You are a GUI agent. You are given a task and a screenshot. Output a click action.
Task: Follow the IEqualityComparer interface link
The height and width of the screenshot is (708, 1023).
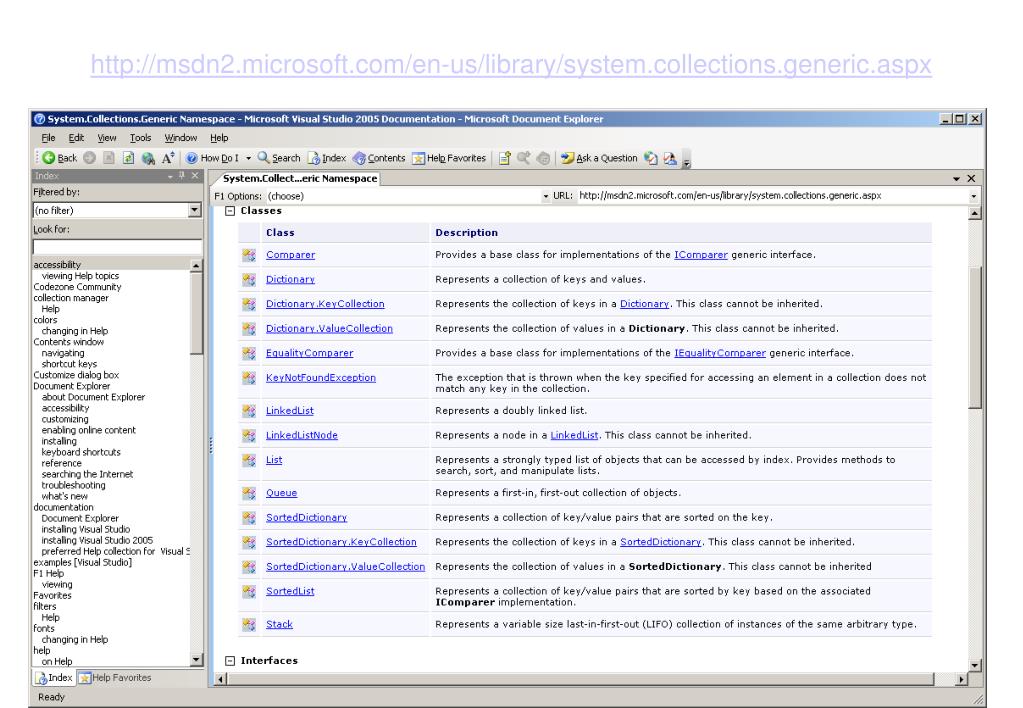720,353
